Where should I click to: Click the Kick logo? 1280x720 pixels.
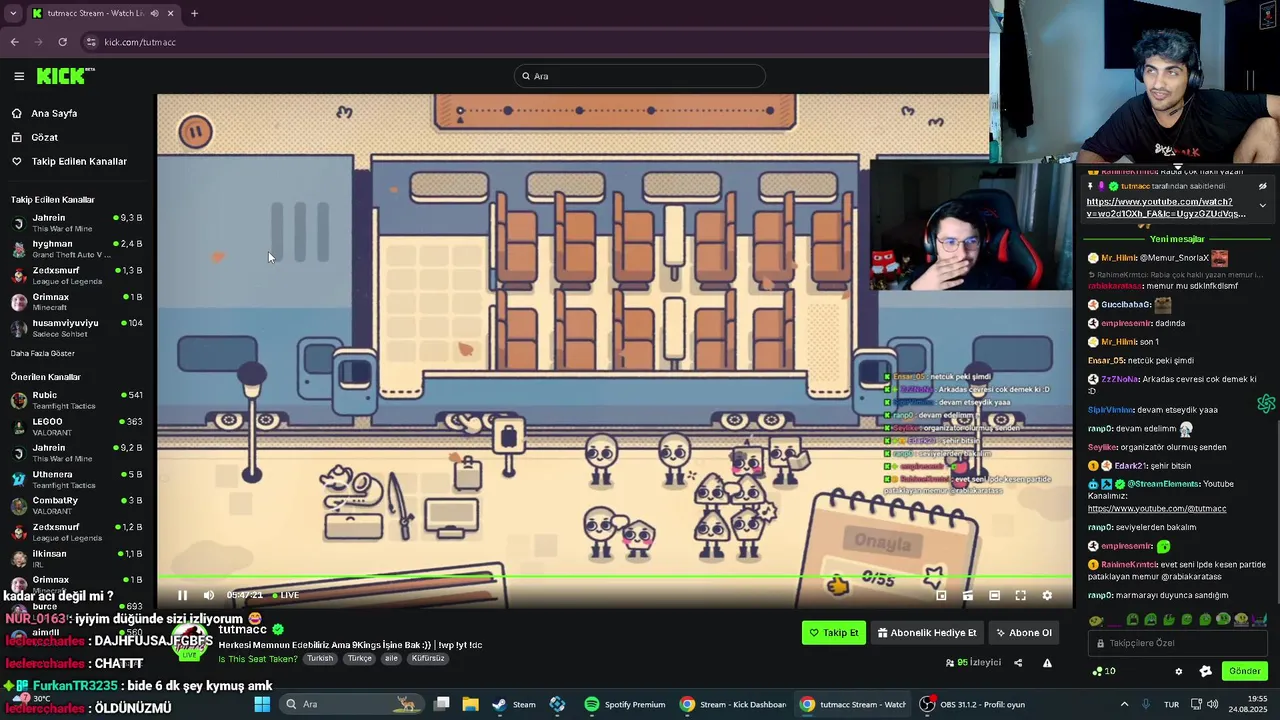[x=65, y=76]
